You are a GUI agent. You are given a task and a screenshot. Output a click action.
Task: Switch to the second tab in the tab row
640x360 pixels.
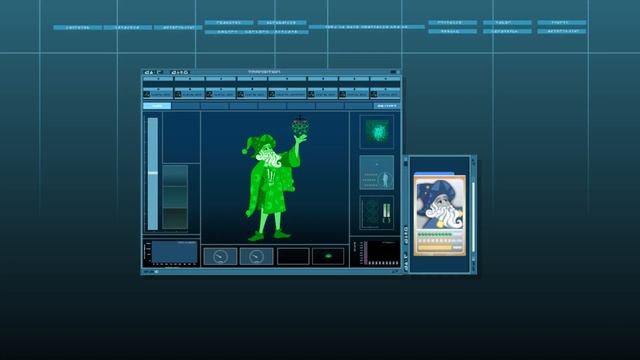[186, 106]
